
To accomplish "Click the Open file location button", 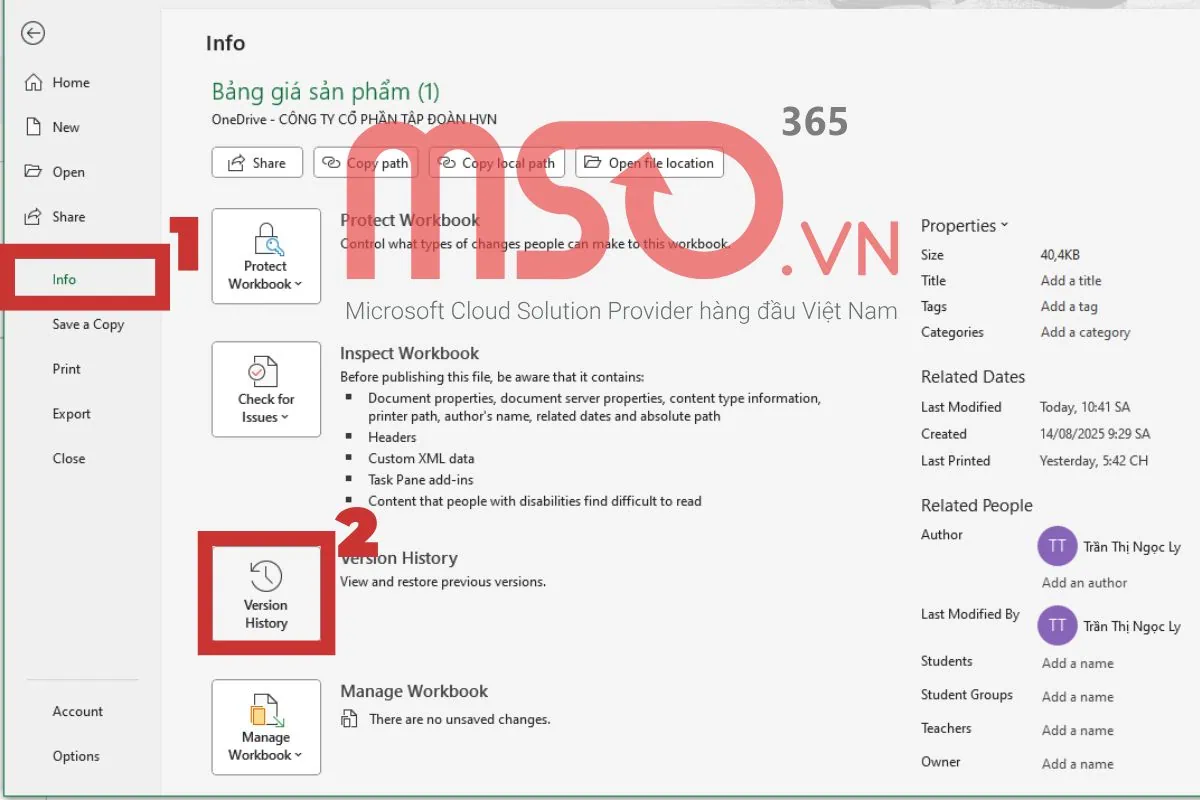I will [x=649, y=163].
